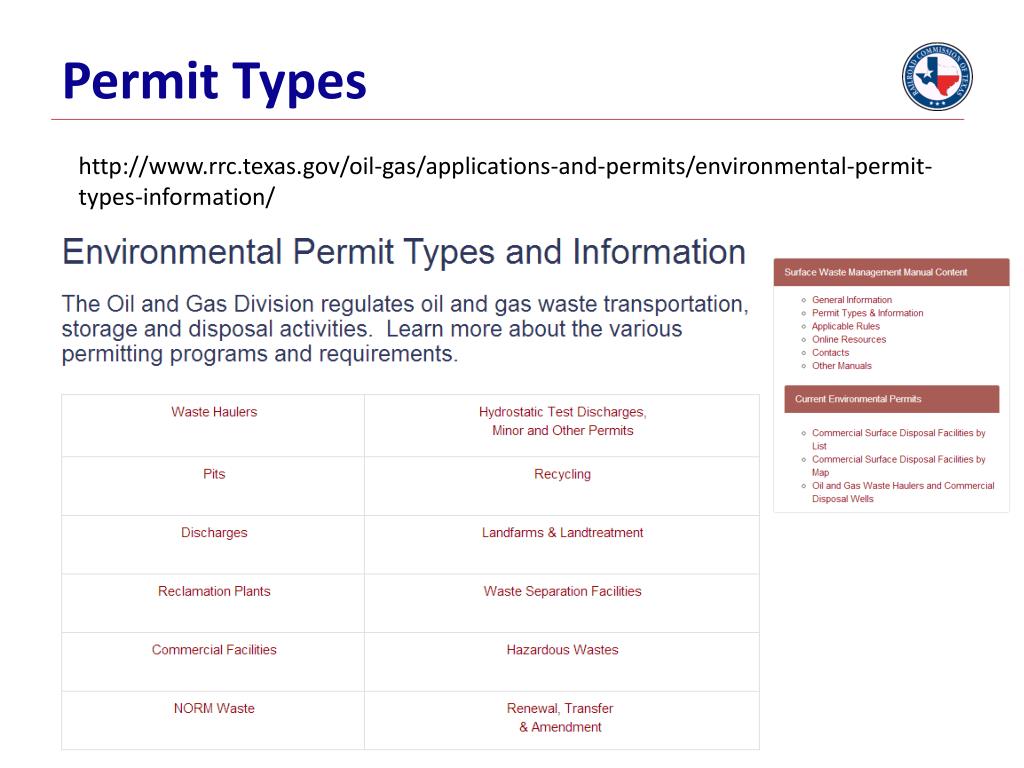Click the Railroad Commission of Texas logo
The height and width of the screenshot is (768, 1024).
[x=937, y=76]
